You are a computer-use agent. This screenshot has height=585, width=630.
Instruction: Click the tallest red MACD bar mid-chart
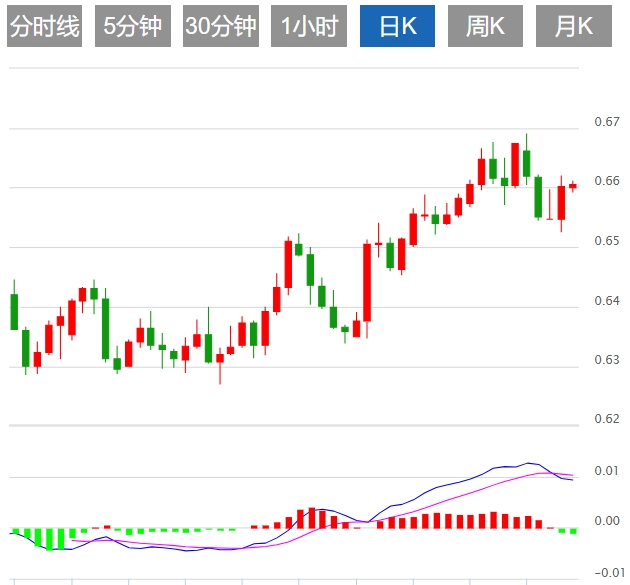point(312,518)
